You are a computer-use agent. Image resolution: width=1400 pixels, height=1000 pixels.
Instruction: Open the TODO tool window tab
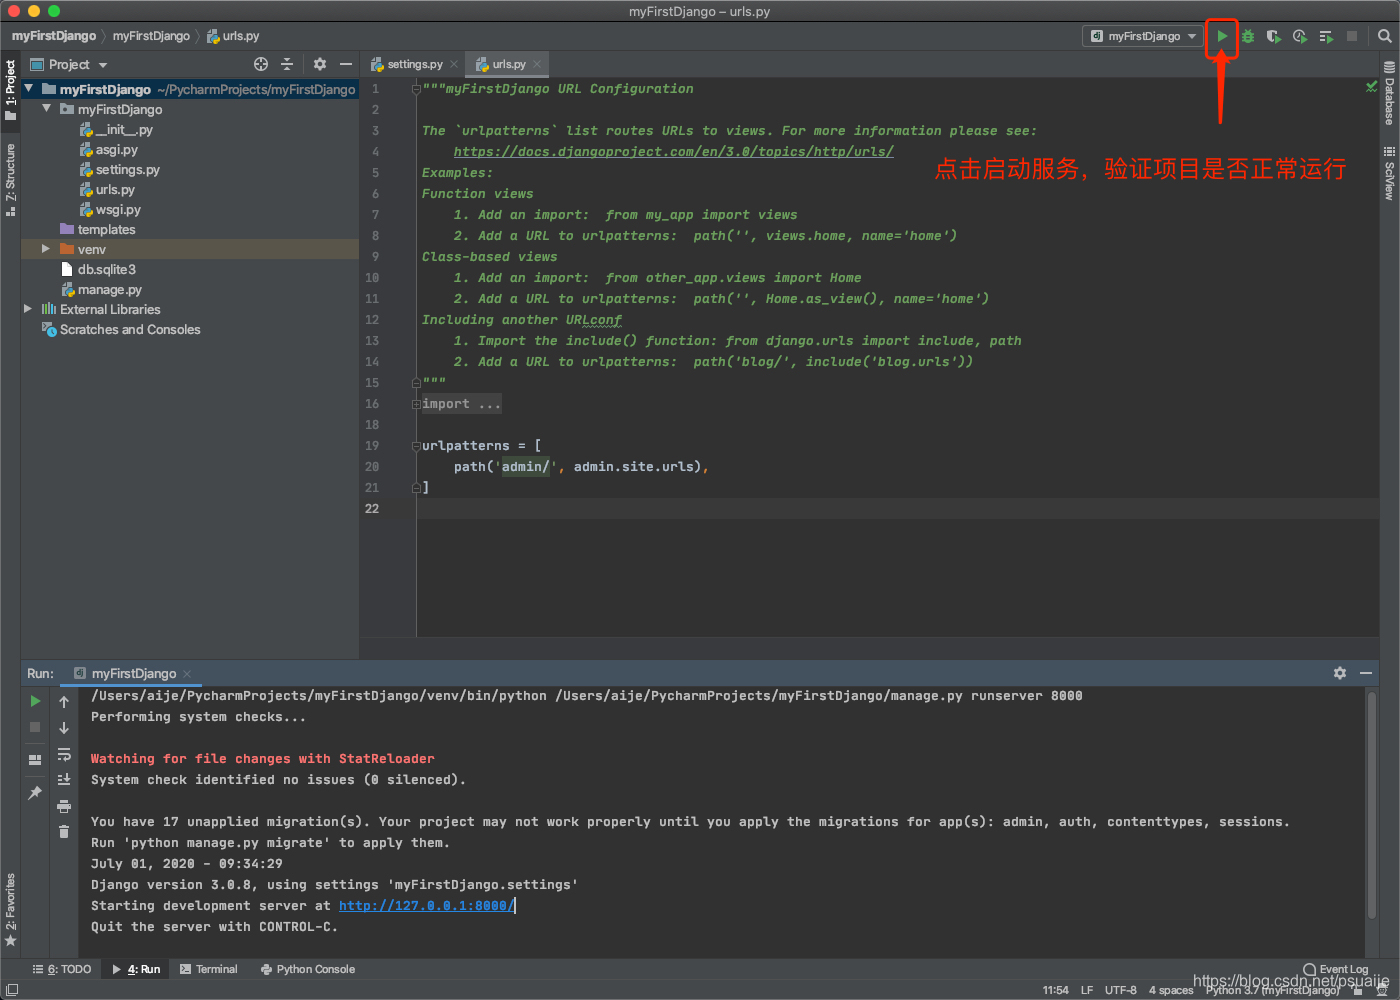(62, 969)
